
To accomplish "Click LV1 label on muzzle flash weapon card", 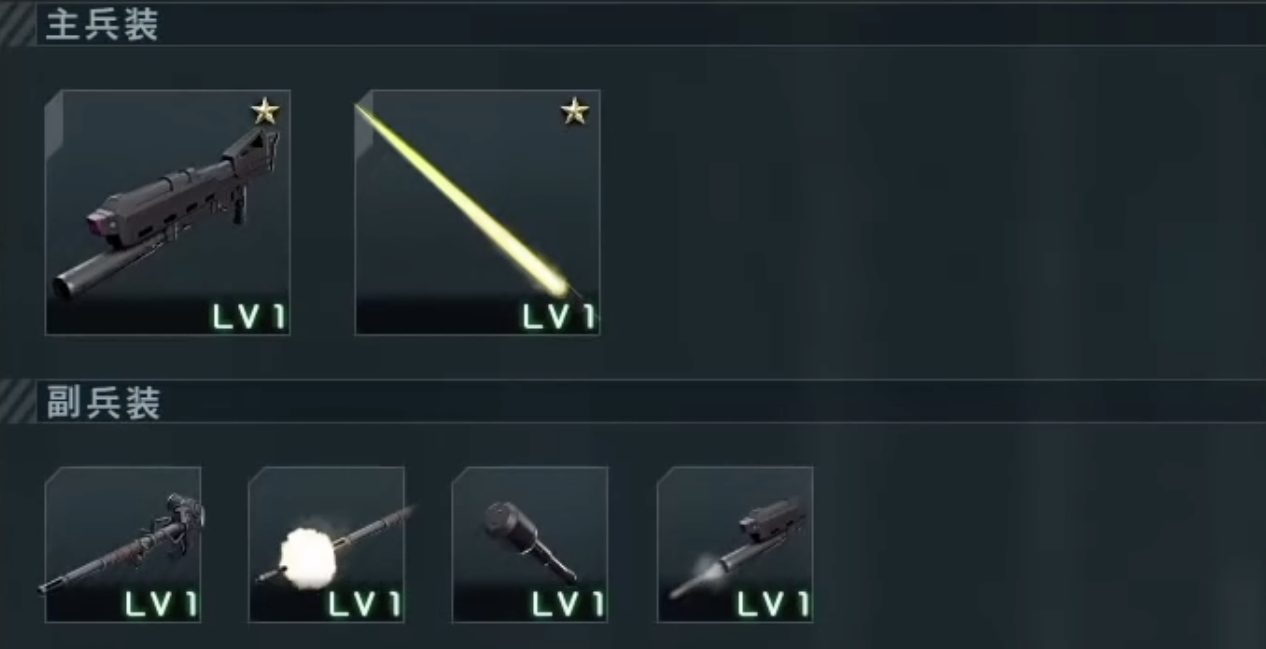I will (365, 604).
